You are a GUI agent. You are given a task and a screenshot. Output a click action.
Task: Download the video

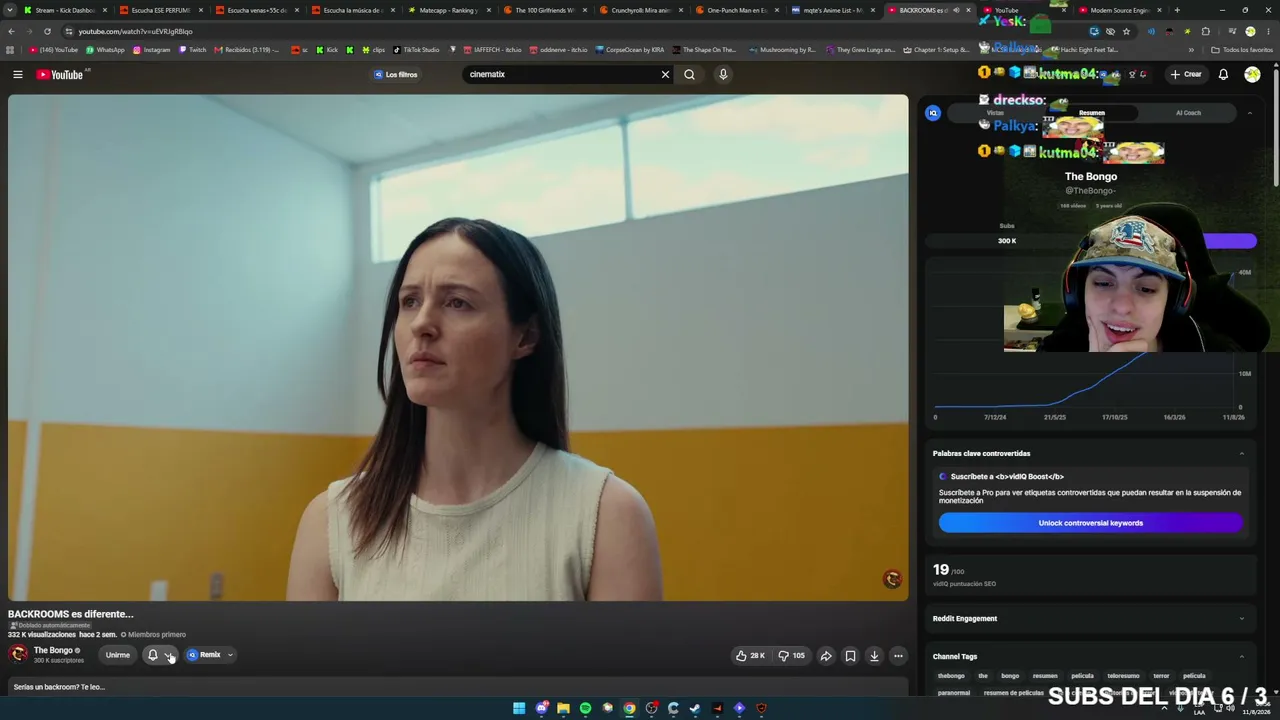(x=874, y=655)
